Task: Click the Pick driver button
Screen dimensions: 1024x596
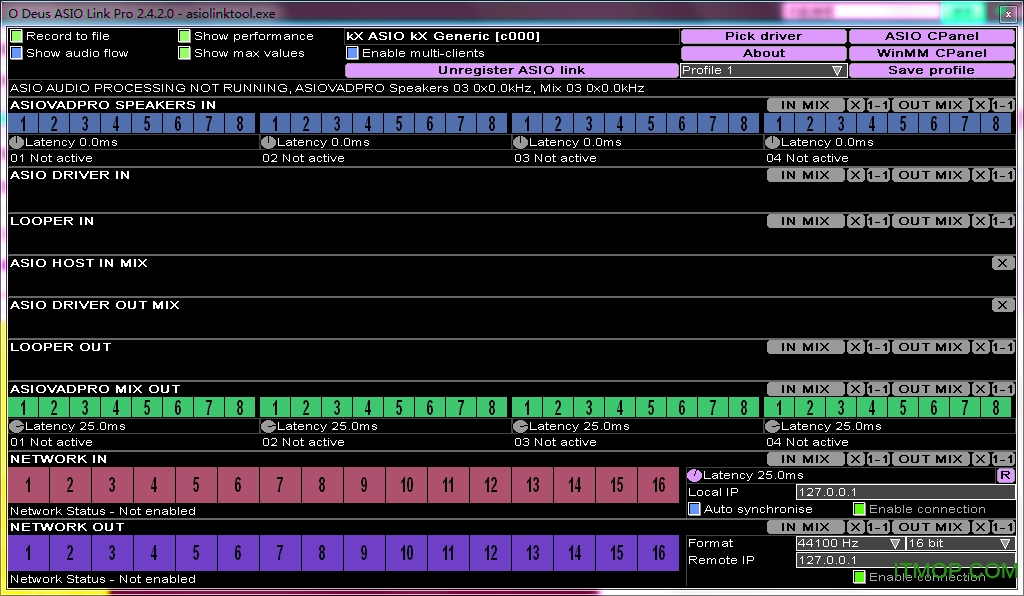Action: (763, 36)
